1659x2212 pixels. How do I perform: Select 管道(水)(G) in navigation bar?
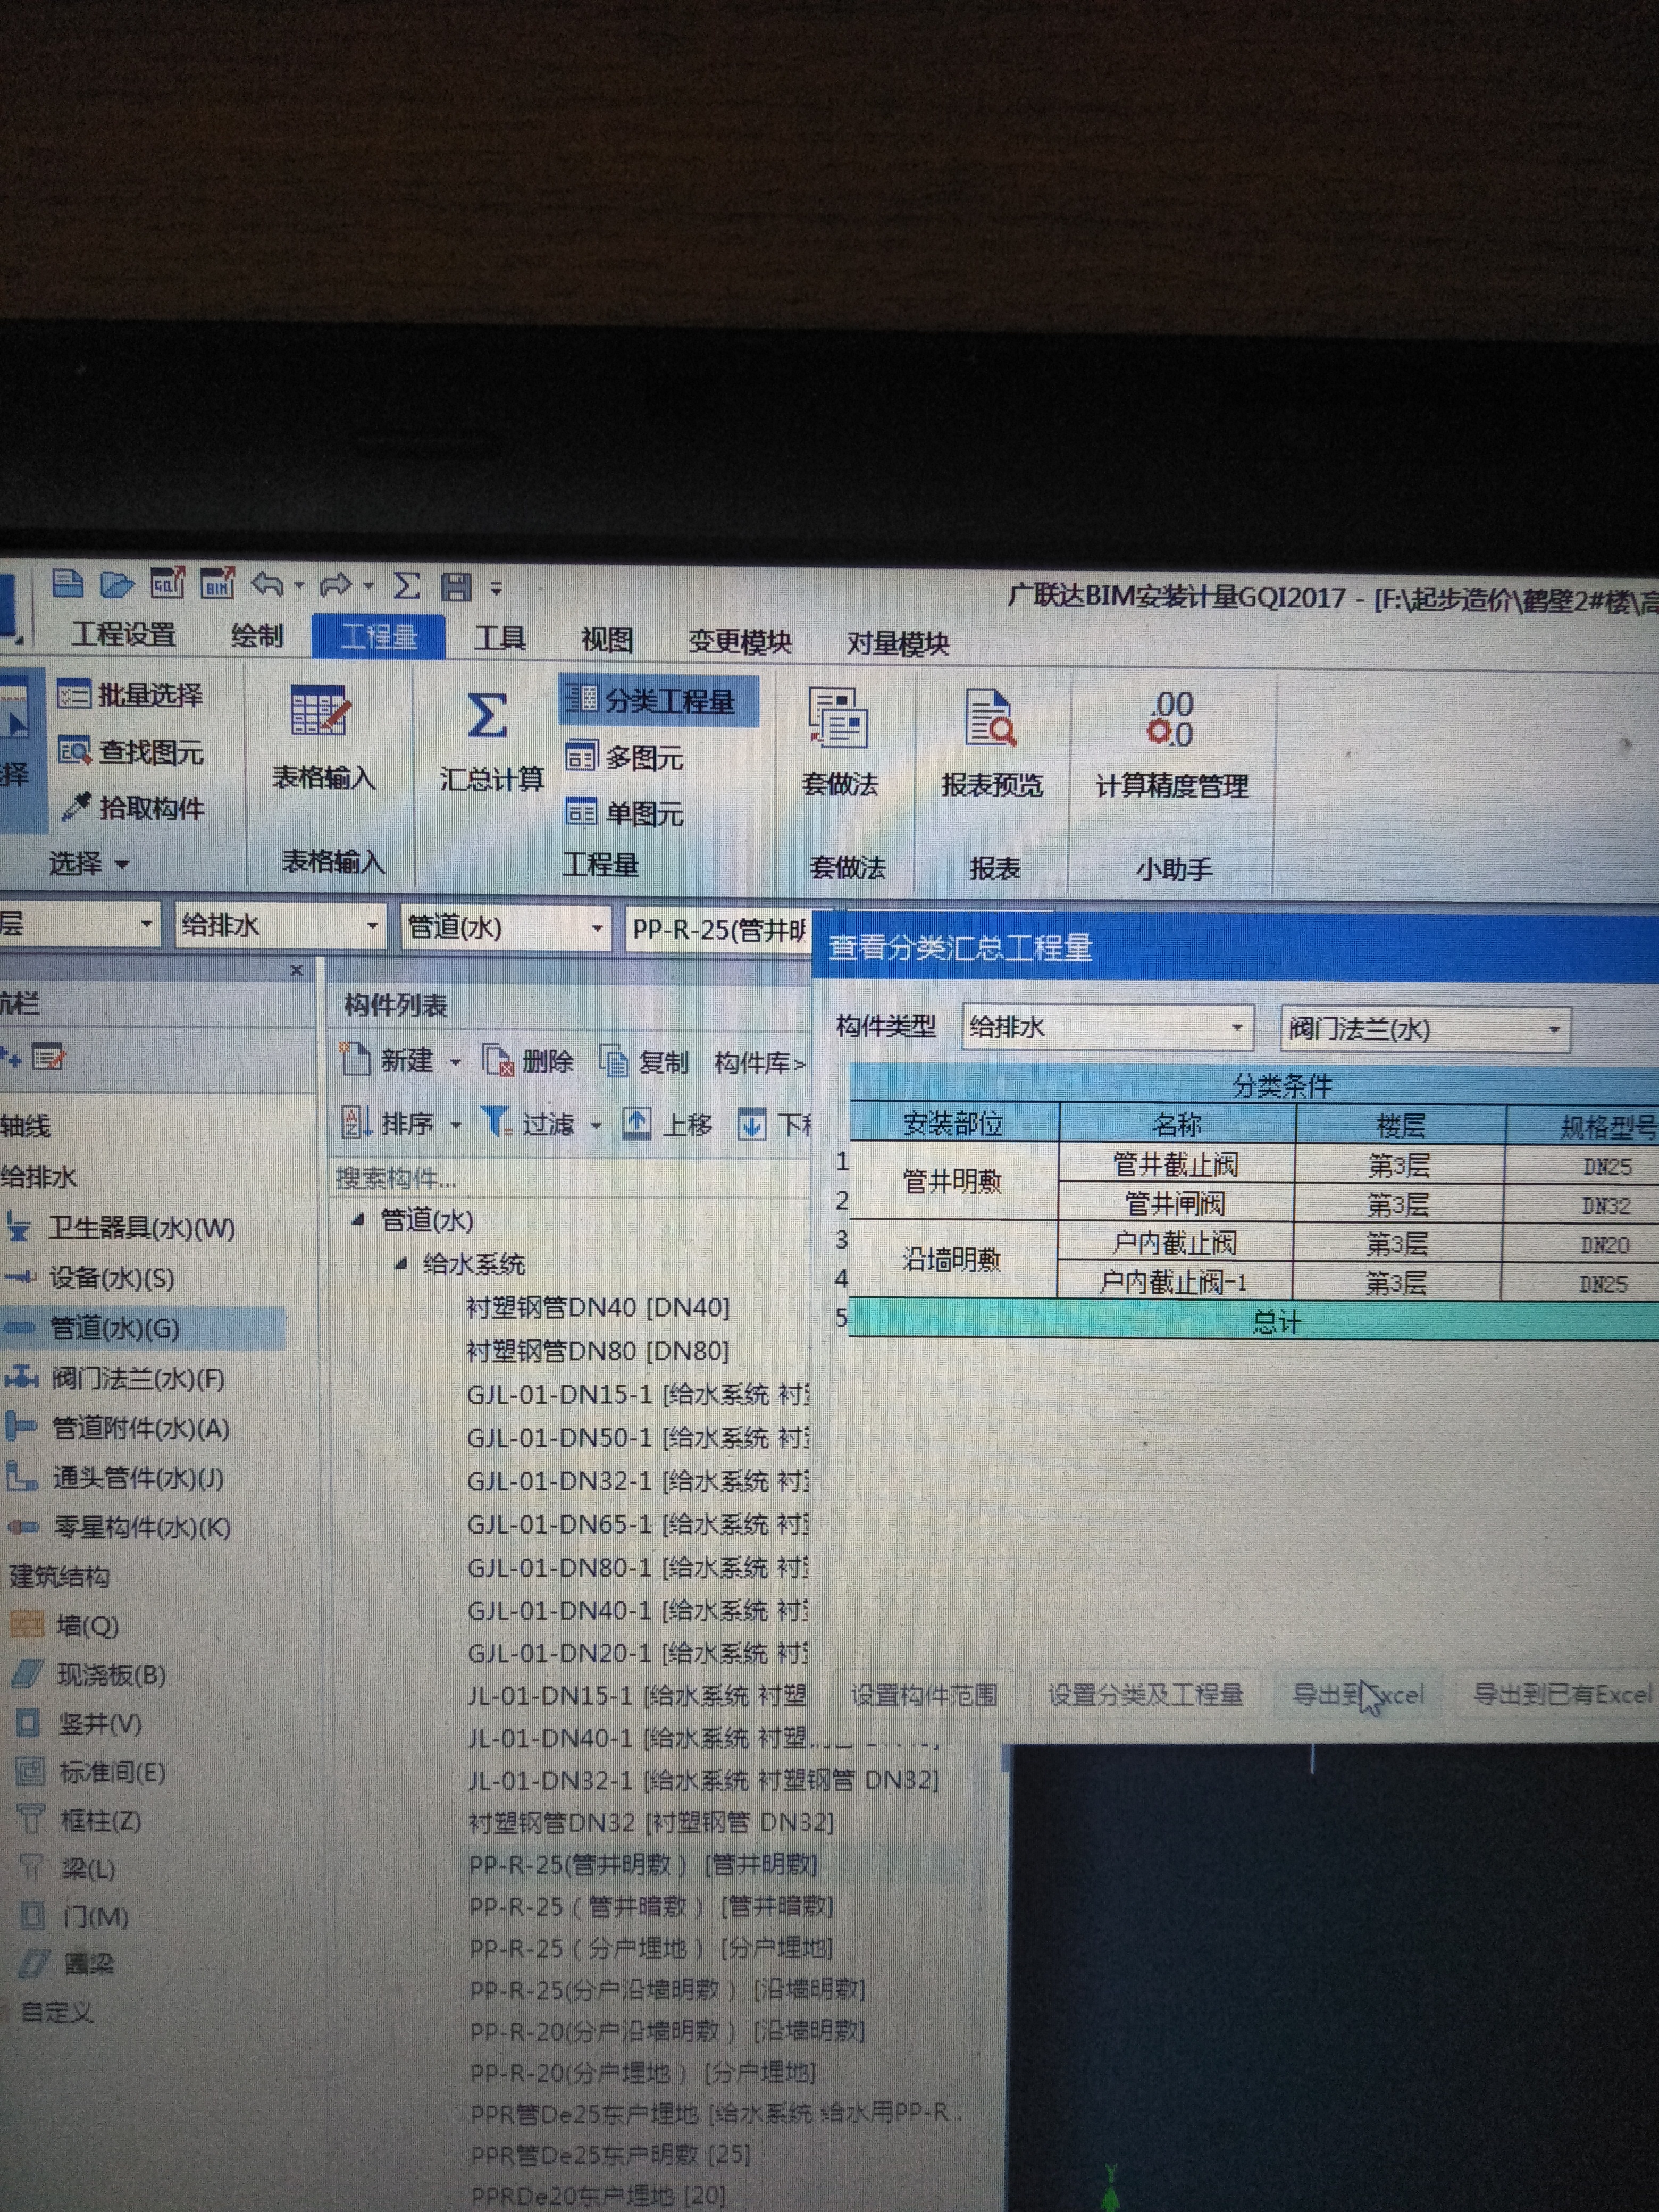(x=143, y=1328)
